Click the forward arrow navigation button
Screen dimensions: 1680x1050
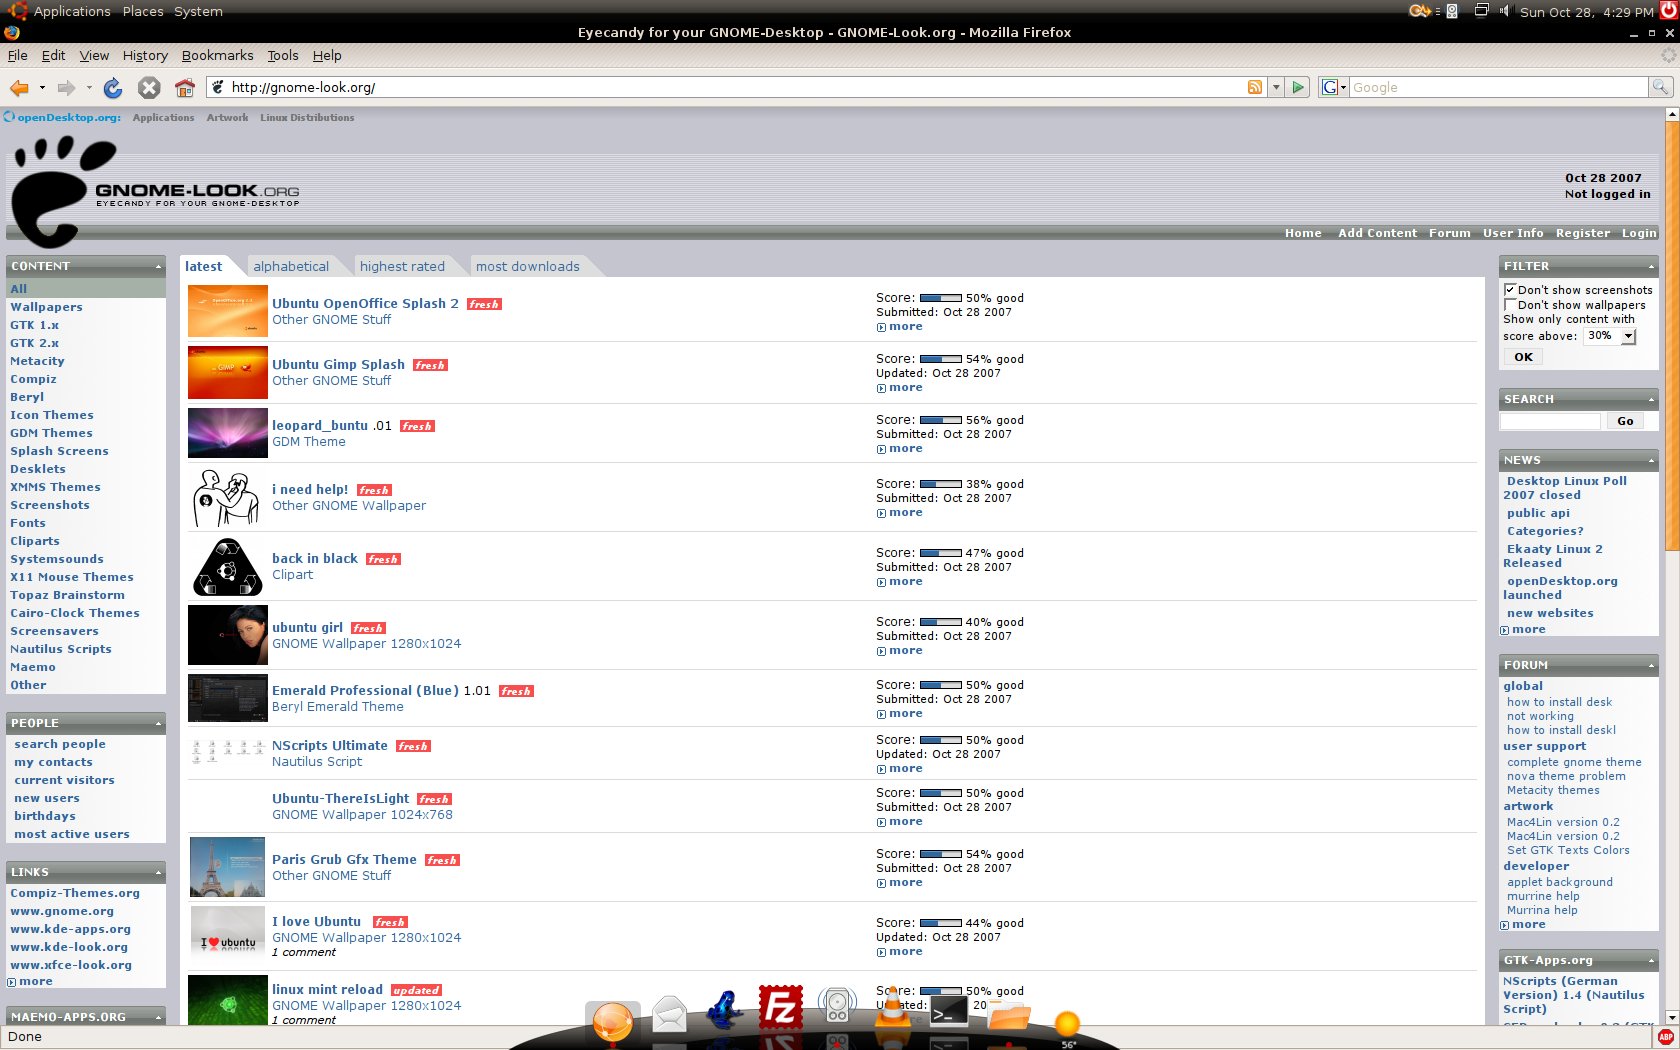tap(66, 88)
